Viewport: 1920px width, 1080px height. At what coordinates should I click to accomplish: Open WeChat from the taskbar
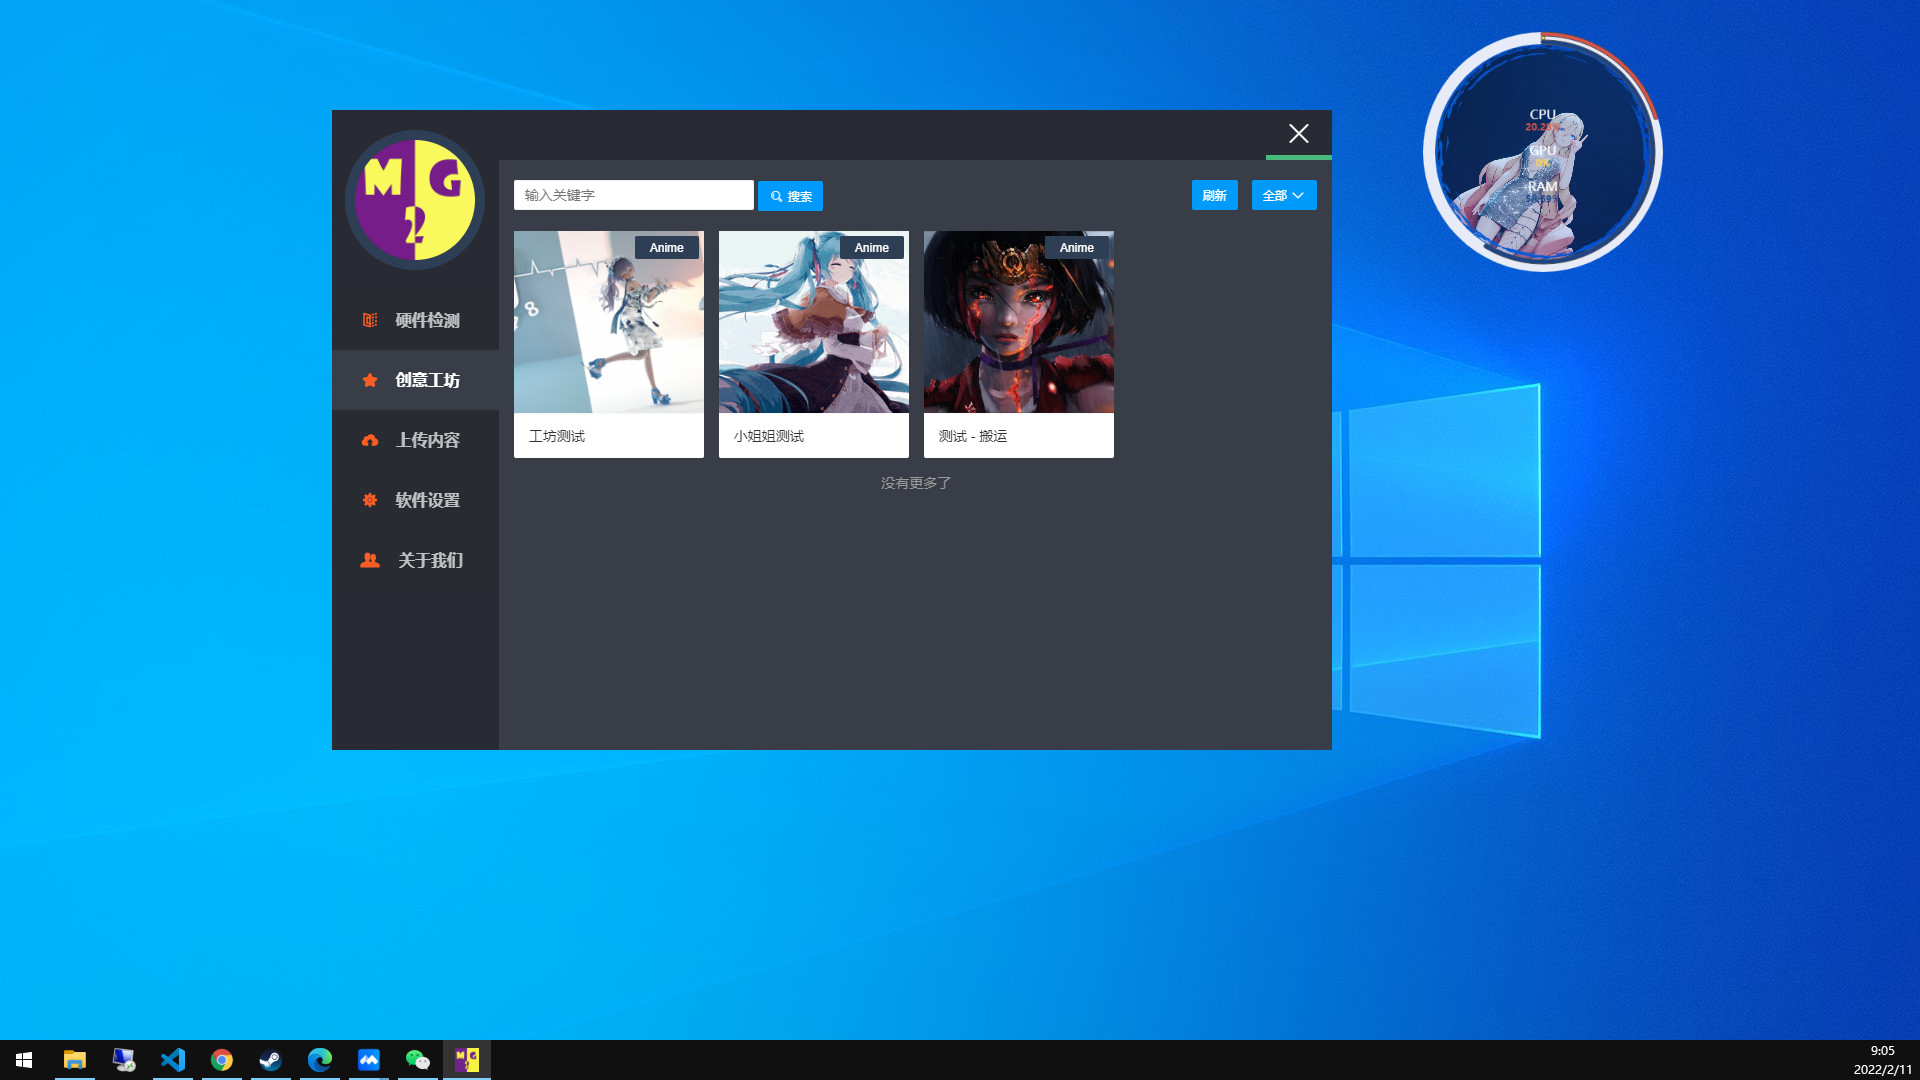(418, 1060)
